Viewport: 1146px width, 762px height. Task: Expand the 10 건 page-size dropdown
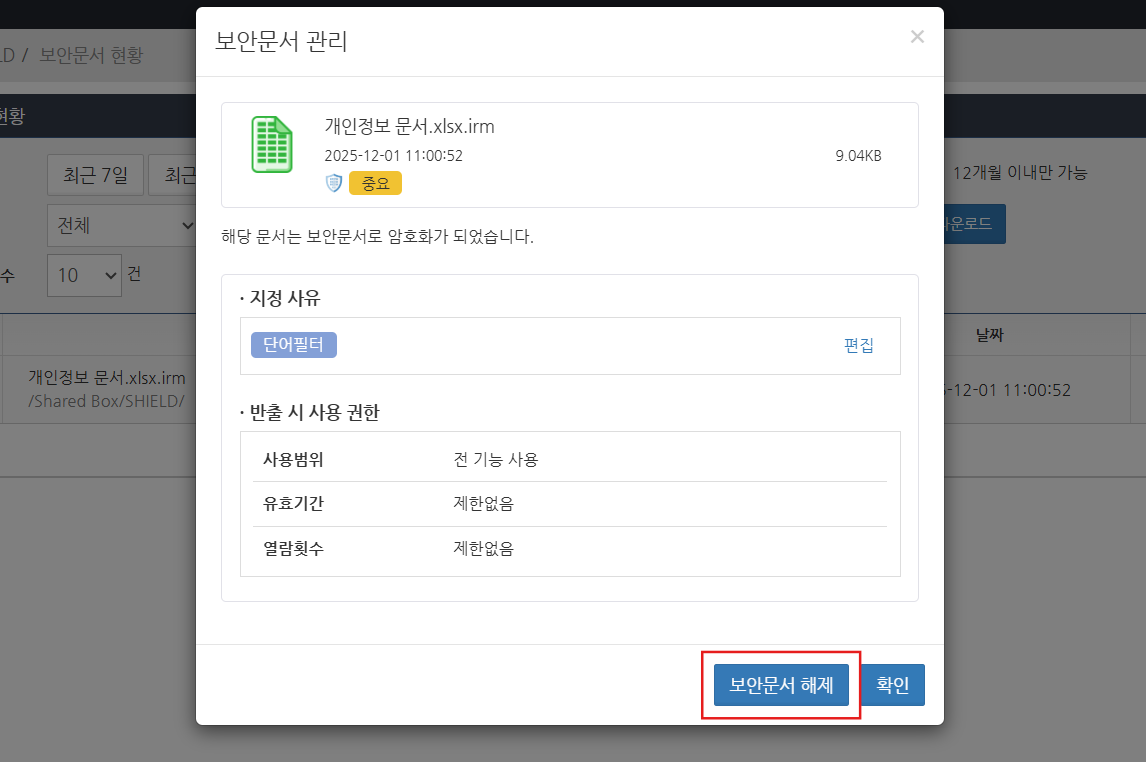click(84, 274)
